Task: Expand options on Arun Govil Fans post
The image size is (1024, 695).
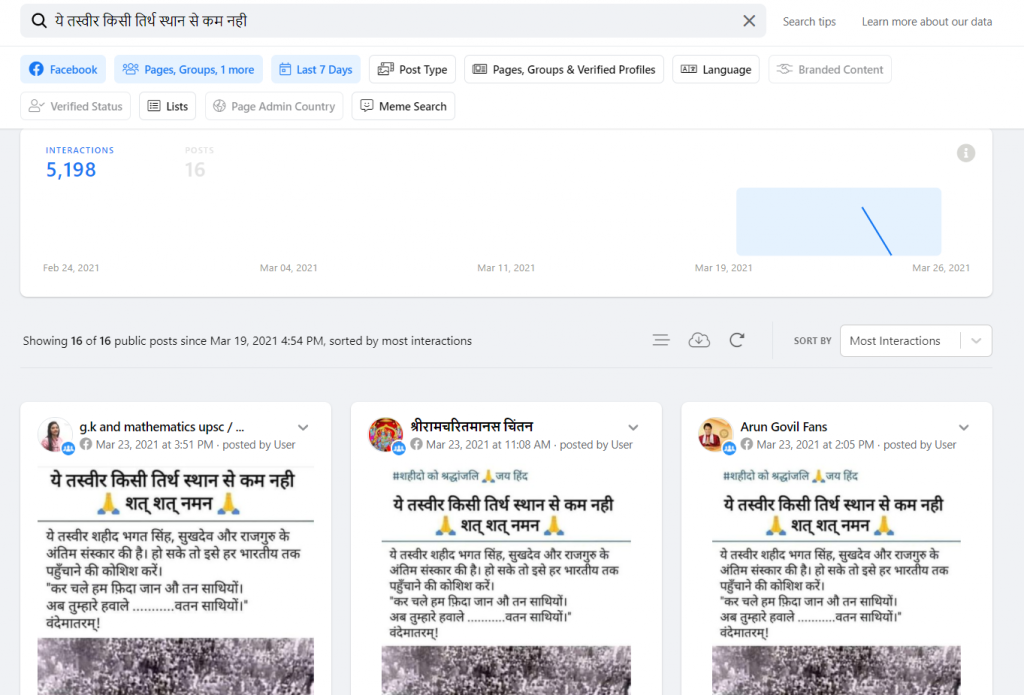Action: 964,427
